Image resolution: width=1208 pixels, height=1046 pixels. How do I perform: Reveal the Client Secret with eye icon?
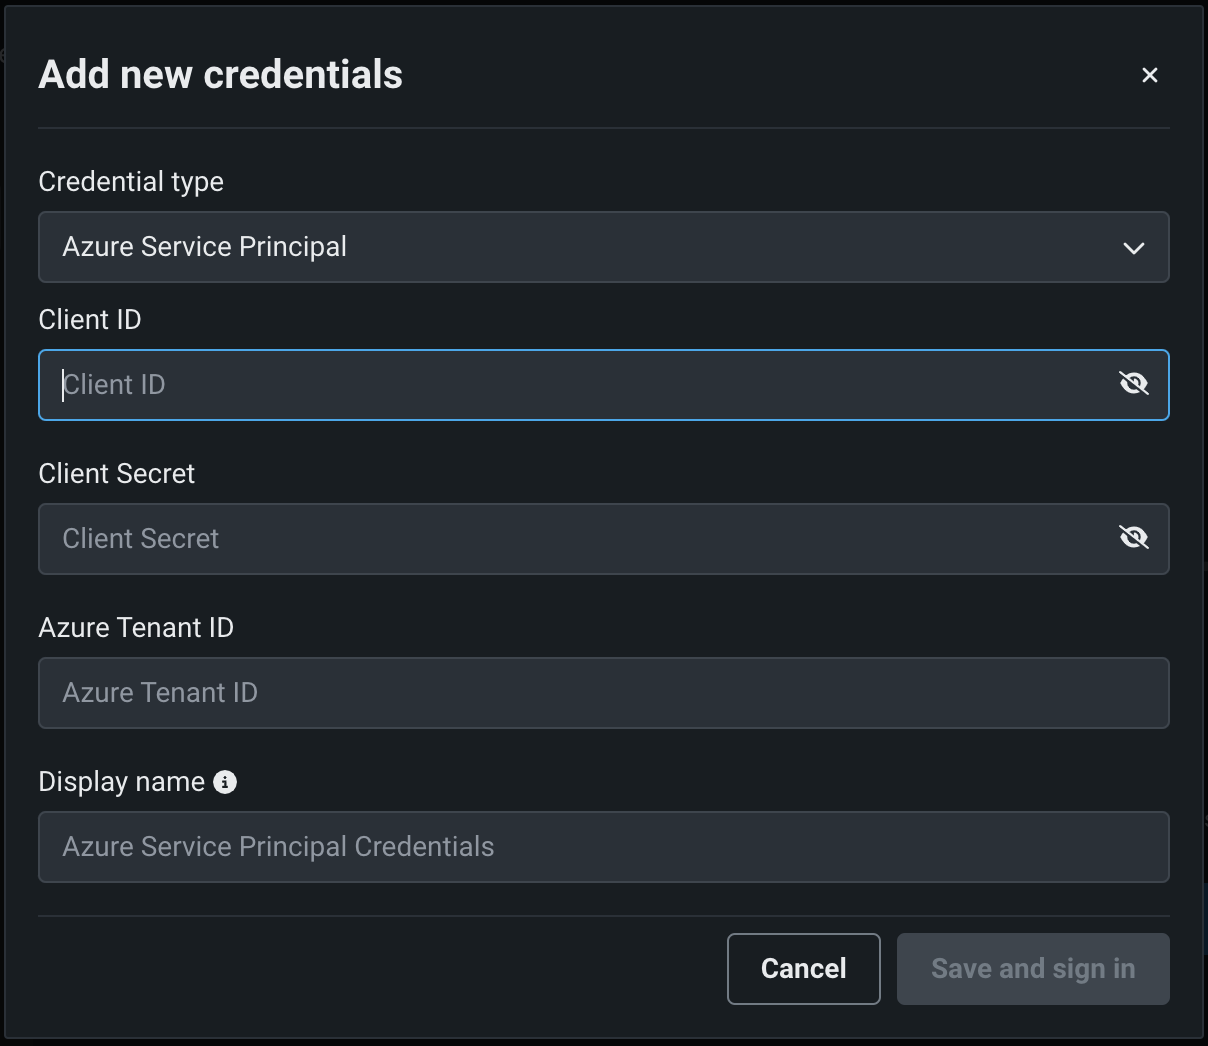pyautogui.click(x=1133, y=538)
